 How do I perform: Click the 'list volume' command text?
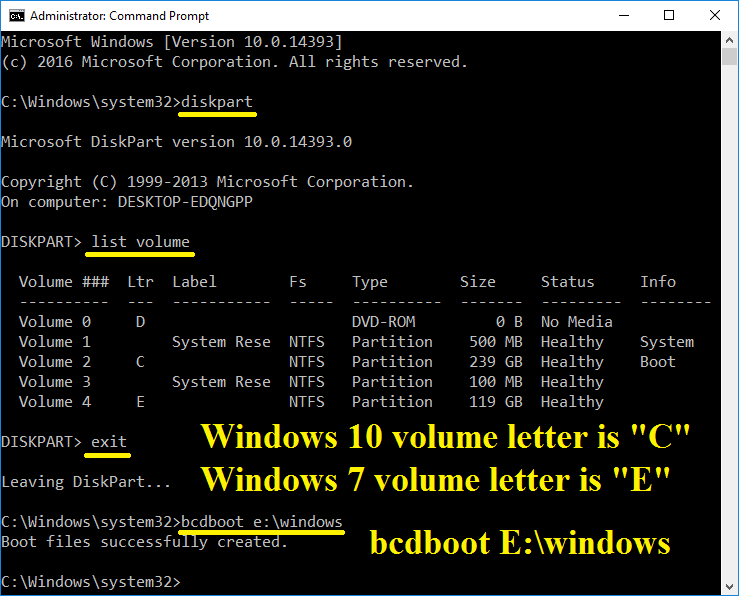pos(140,242)
